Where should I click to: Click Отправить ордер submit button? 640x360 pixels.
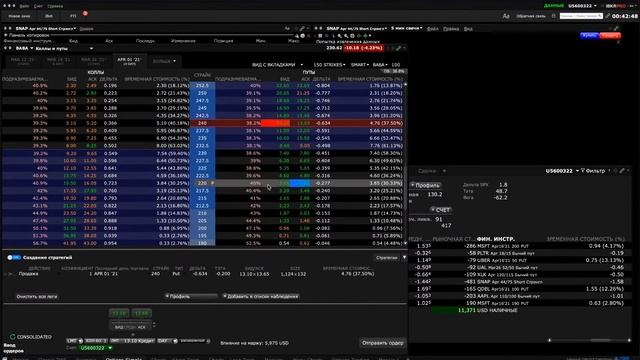click(383, 343)
